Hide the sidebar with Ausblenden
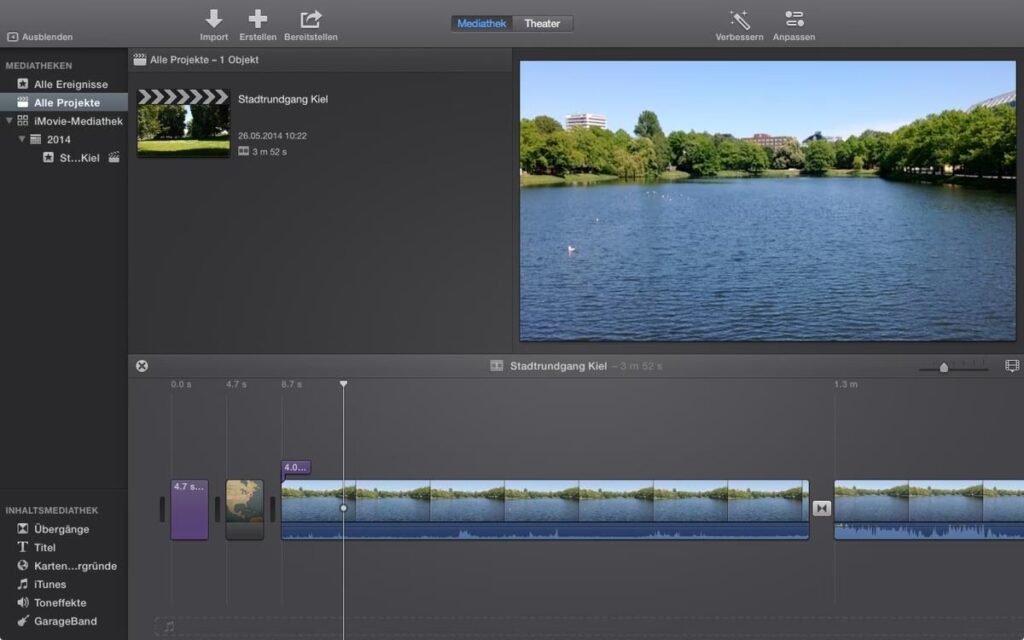Screen dimensions: 1024x640 (x=40, y=37)
